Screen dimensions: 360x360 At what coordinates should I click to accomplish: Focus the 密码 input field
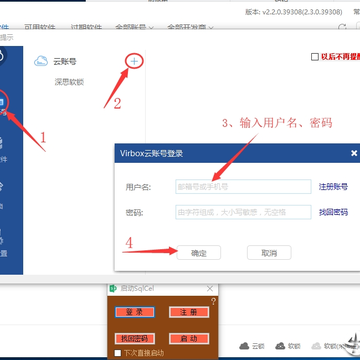243,212
